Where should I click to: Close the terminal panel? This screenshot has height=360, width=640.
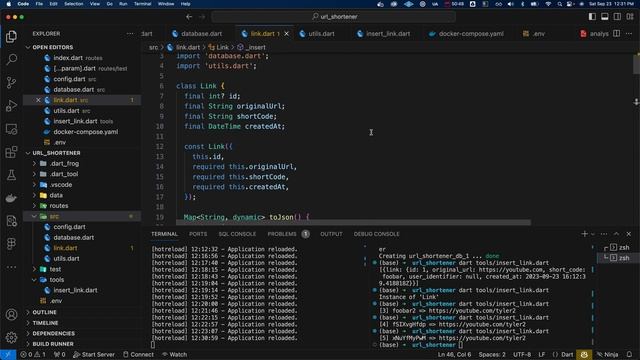(x=629, y=234)
